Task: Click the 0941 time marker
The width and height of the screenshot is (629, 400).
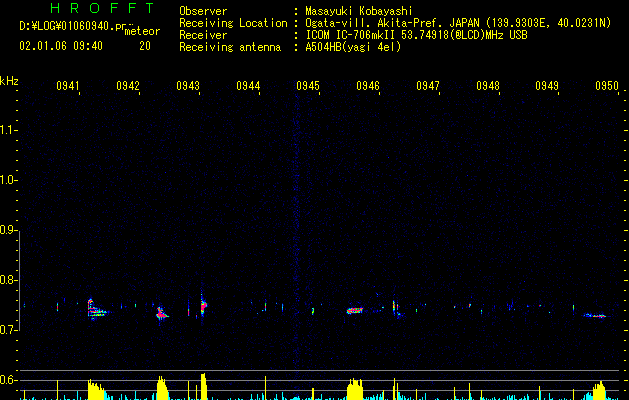Action: (68, 86)
